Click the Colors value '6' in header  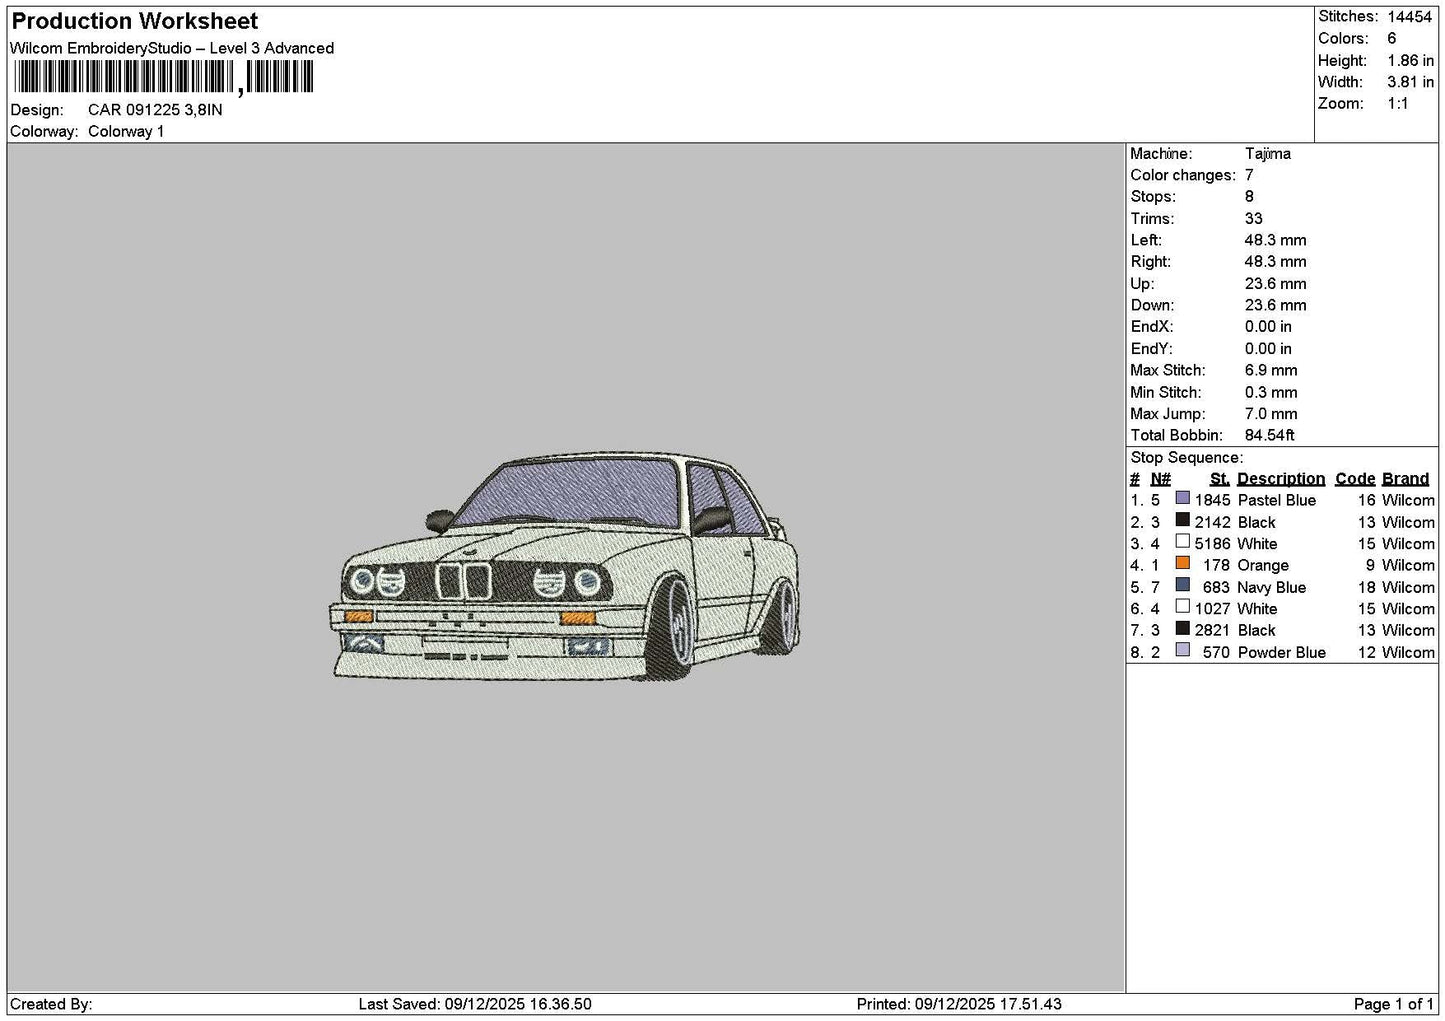1391,38
